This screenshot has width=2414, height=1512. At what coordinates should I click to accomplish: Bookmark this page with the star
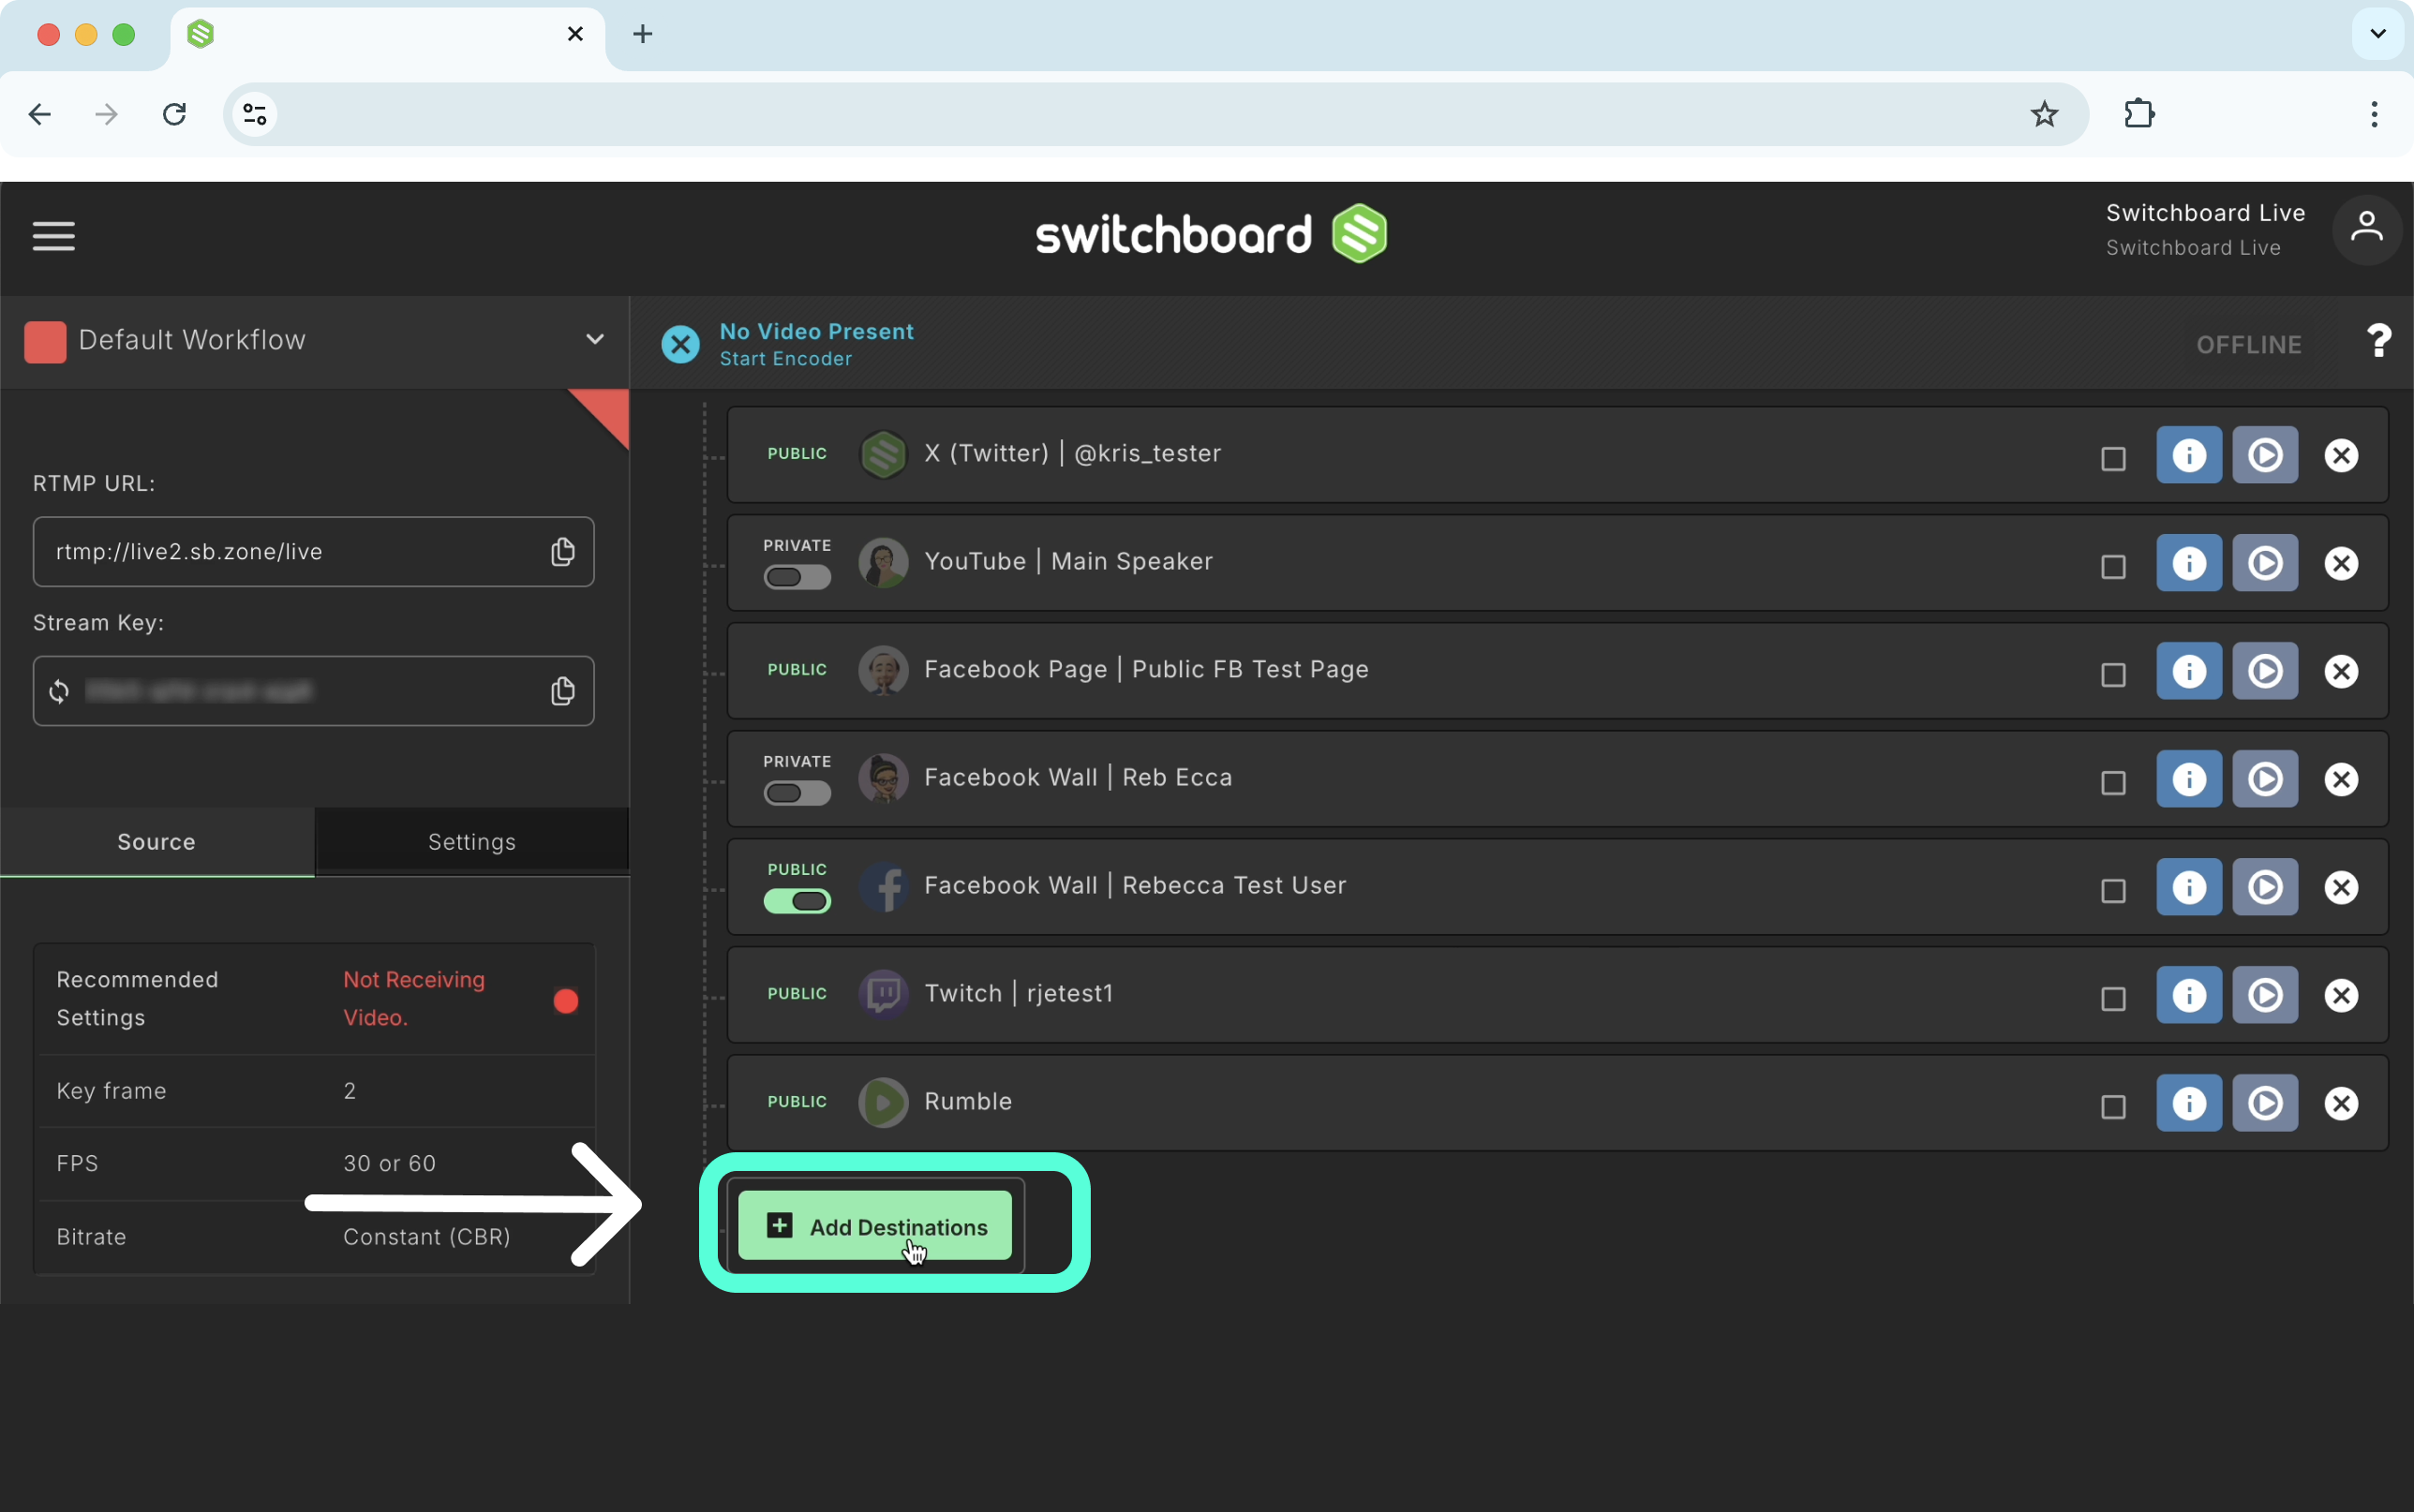pyautogui.click(x=2044, y=114)
